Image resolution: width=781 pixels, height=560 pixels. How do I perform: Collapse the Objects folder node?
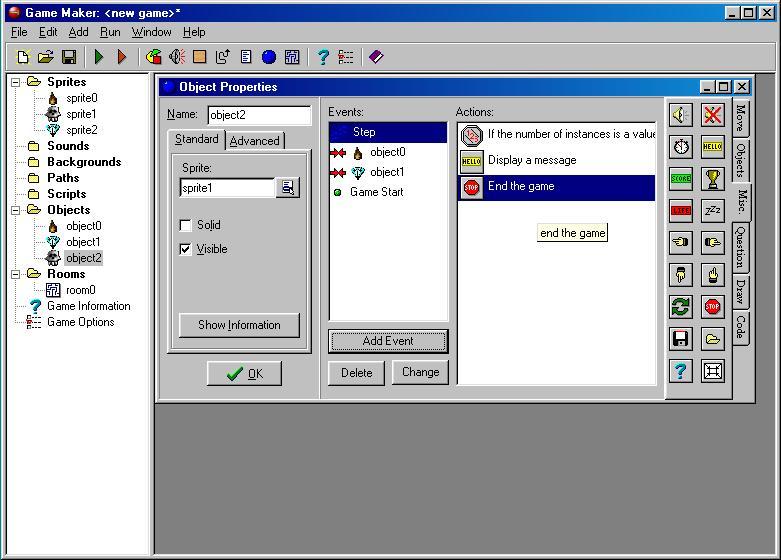pyautogui.click(x=16, y=210)
